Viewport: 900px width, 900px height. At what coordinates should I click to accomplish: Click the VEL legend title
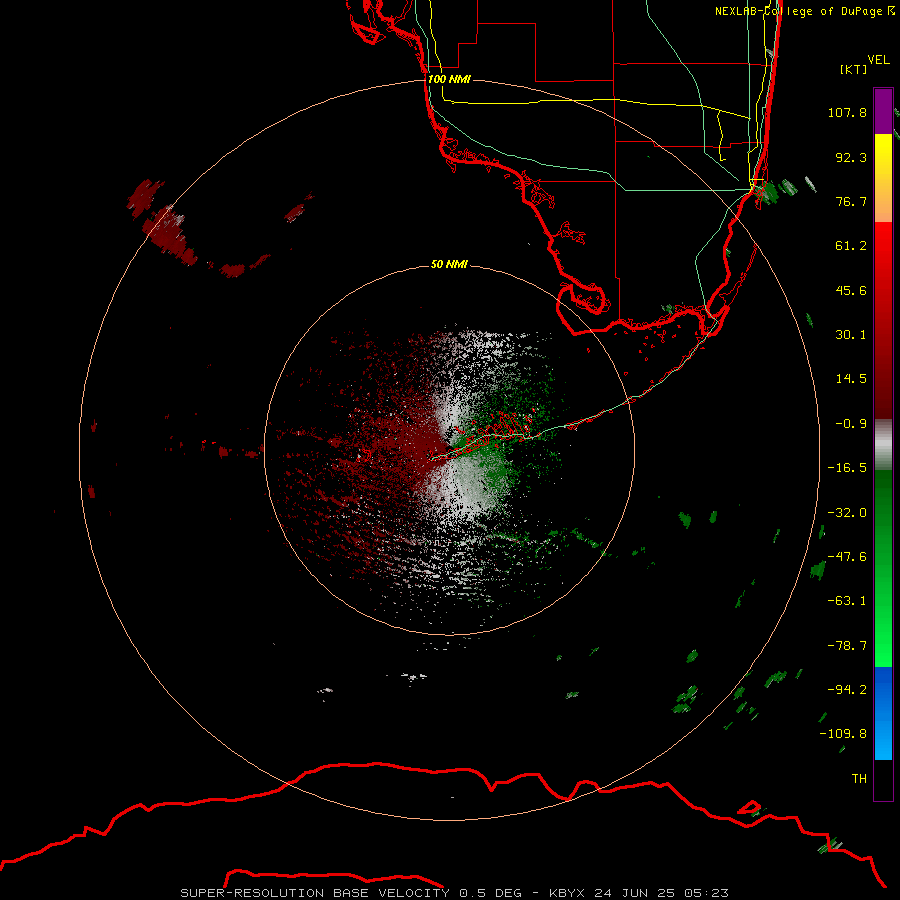[878, 60]
